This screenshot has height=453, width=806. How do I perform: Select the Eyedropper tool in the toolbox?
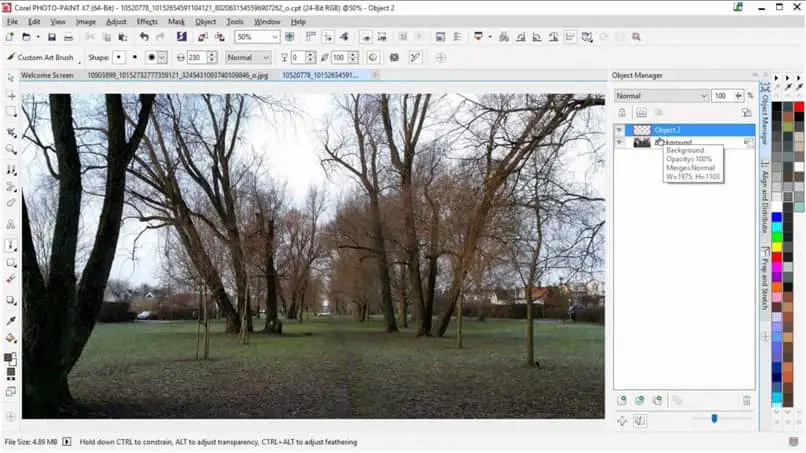[x=11, y=321]
